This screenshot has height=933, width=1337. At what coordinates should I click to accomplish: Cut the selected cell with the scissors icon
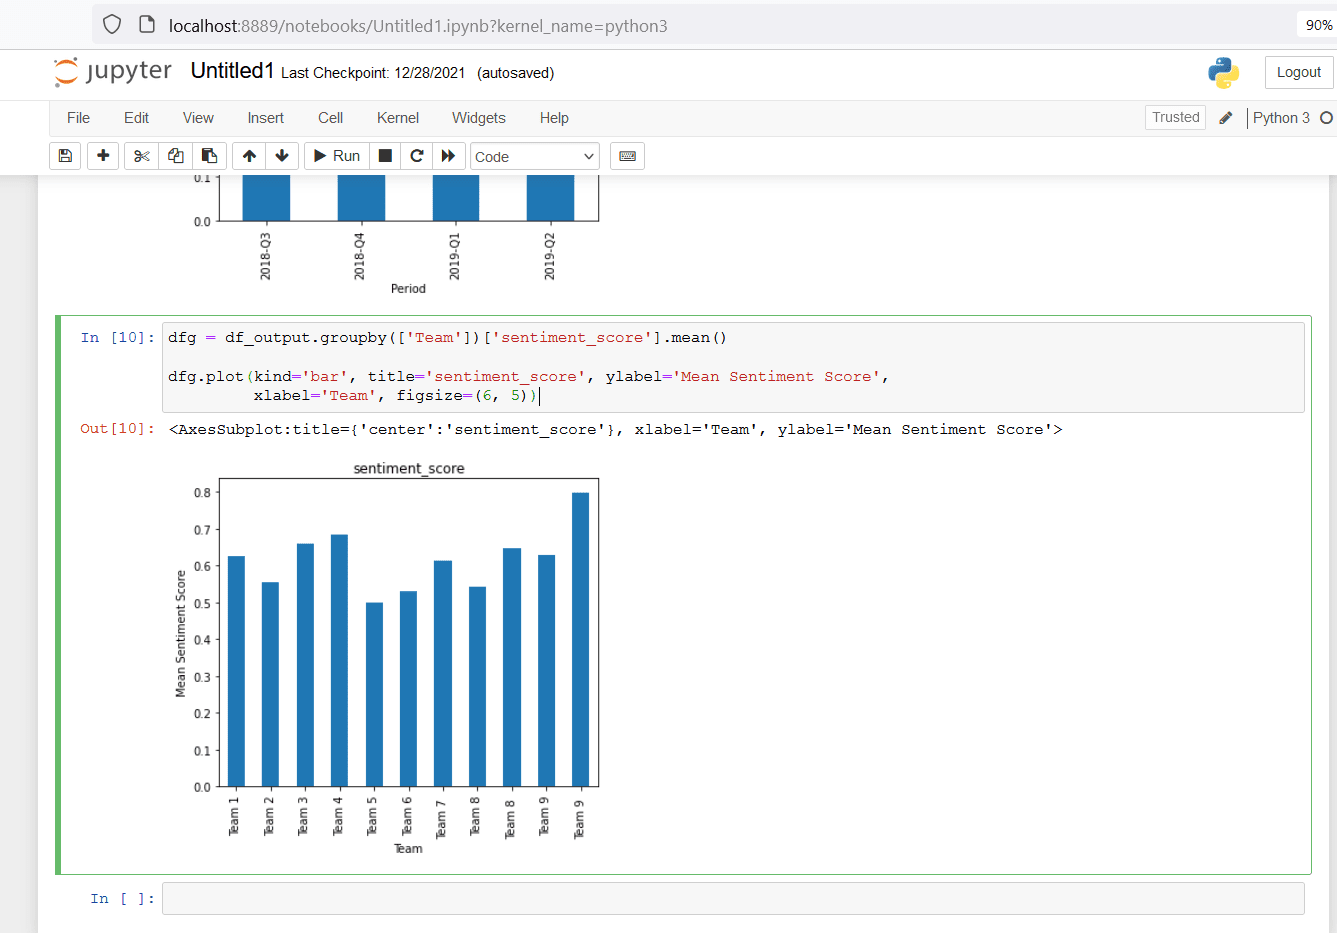[139, 155]
